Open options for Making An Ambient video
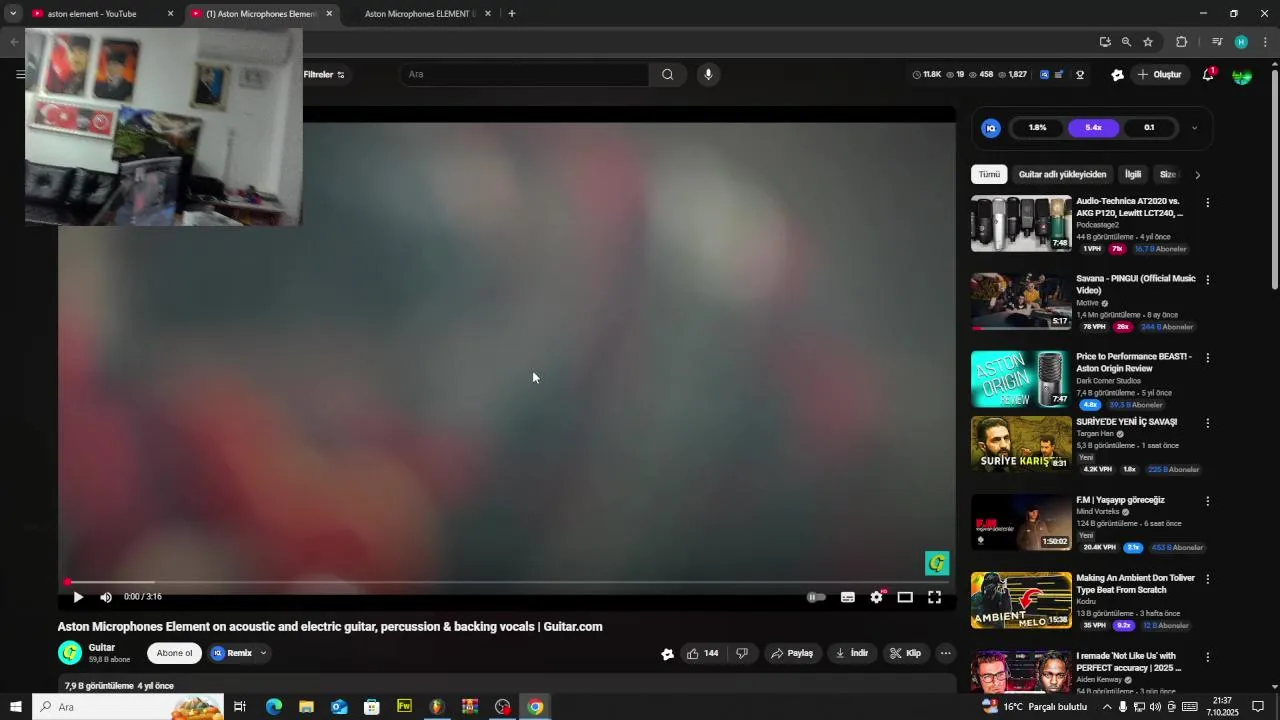 [1207, 579]
